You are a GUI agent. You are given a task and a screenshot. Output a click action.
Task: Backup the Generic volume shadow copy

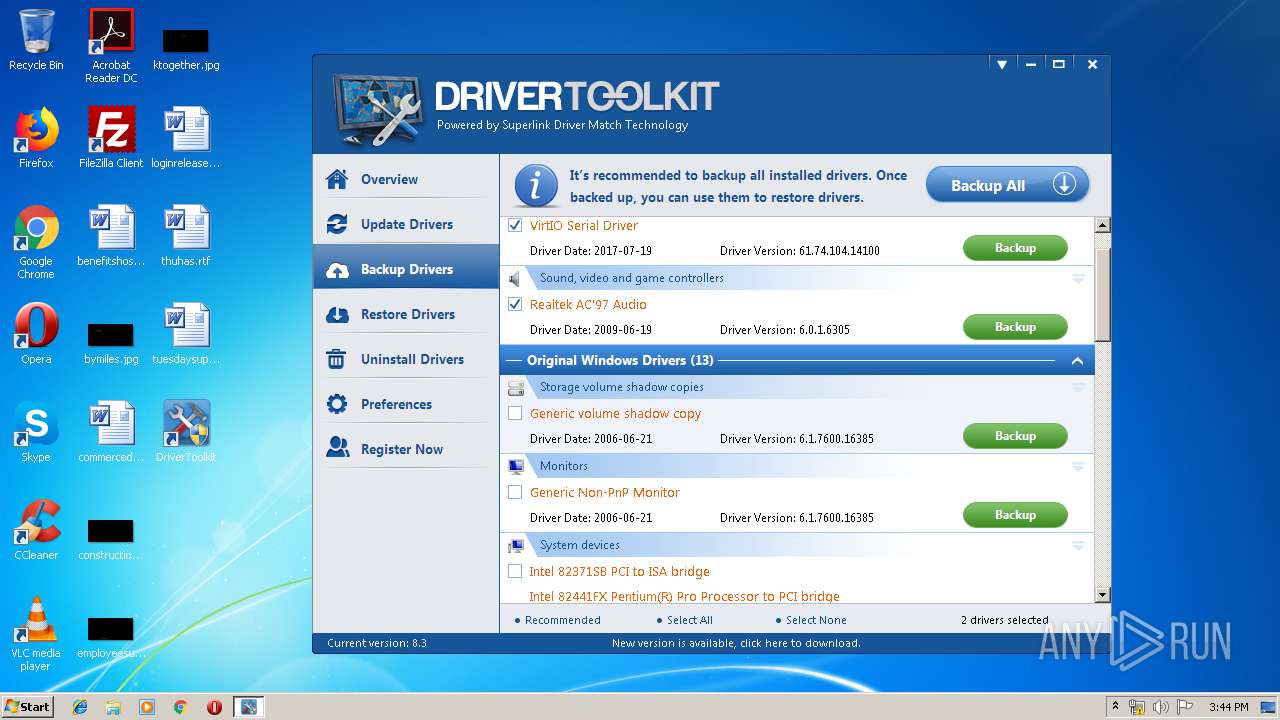coord(1015,436)
